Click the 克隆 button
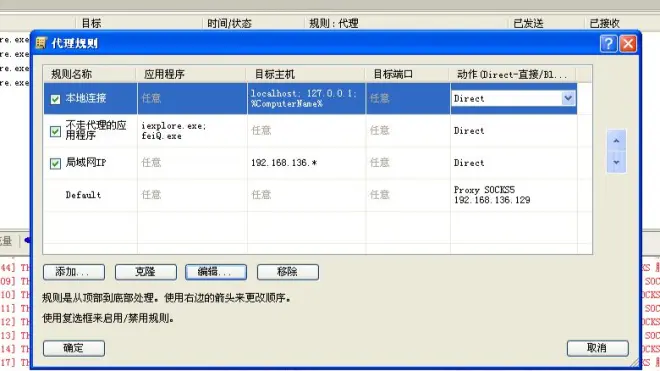Viewport: 660px width, 371px height. point(146,272)
